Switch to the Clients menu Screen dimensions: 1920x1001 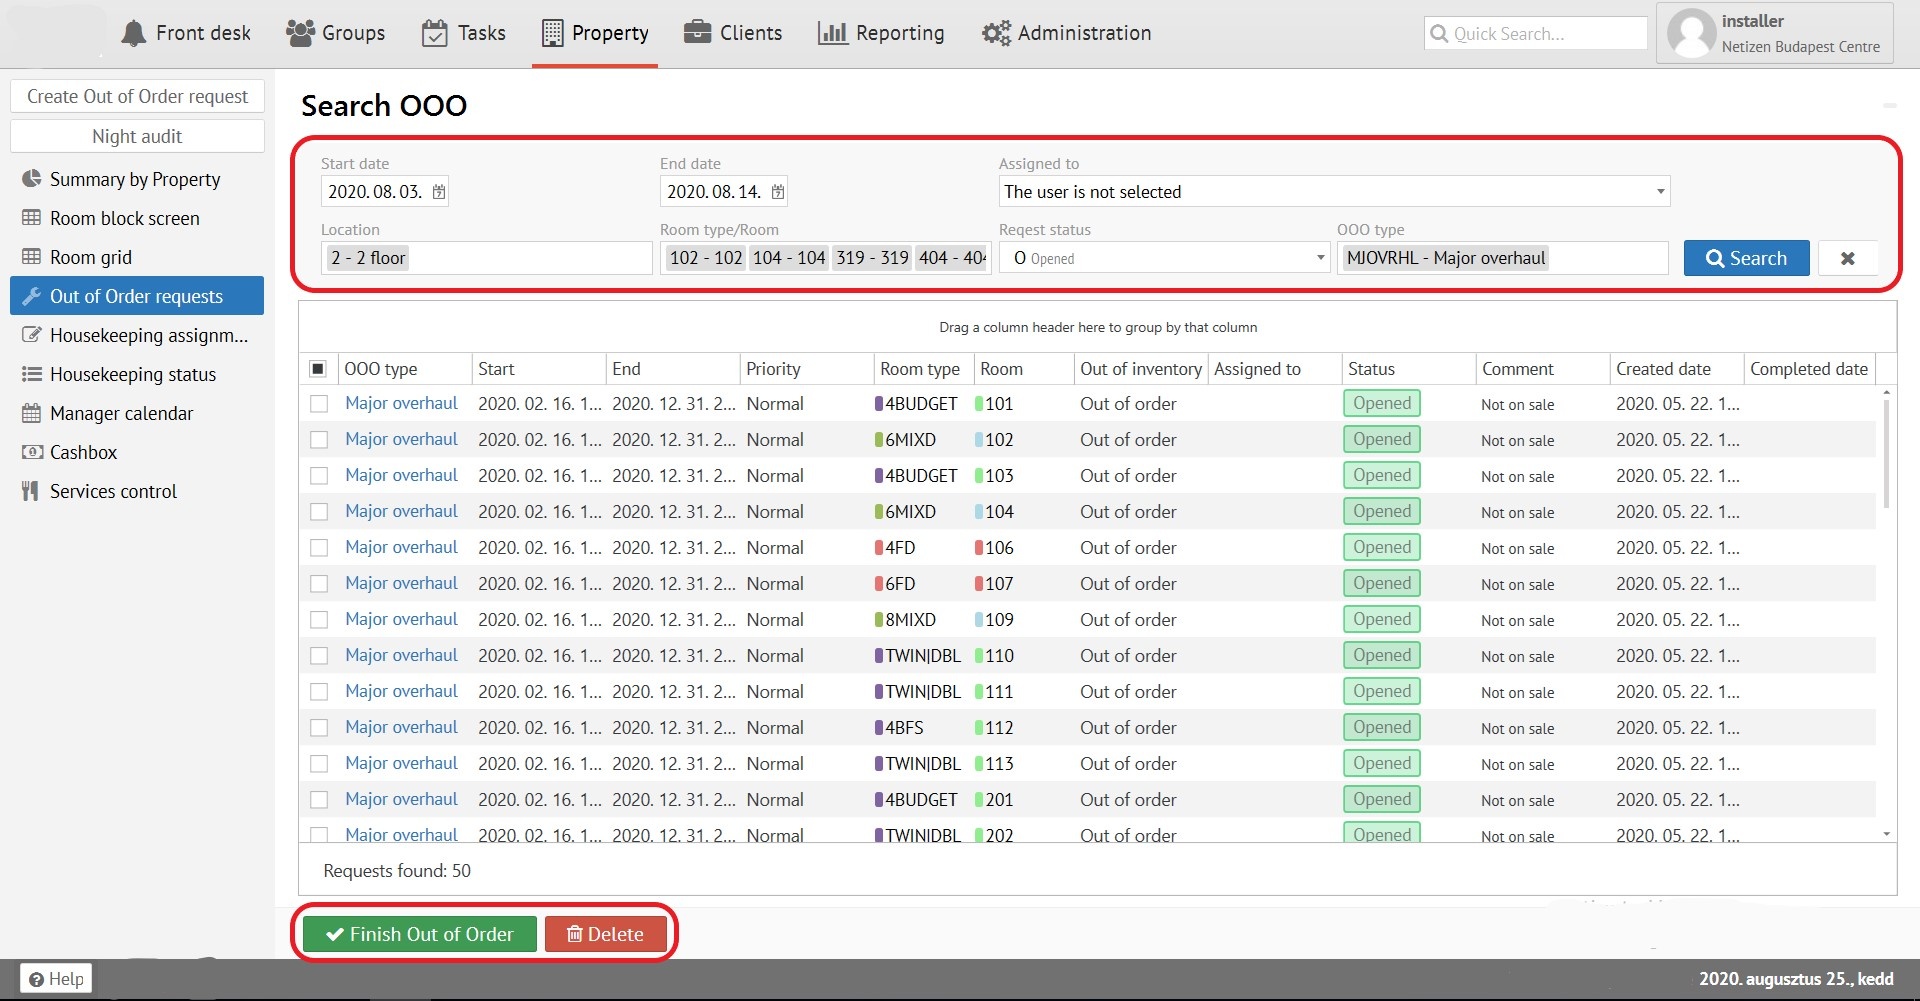pos(733,33)
